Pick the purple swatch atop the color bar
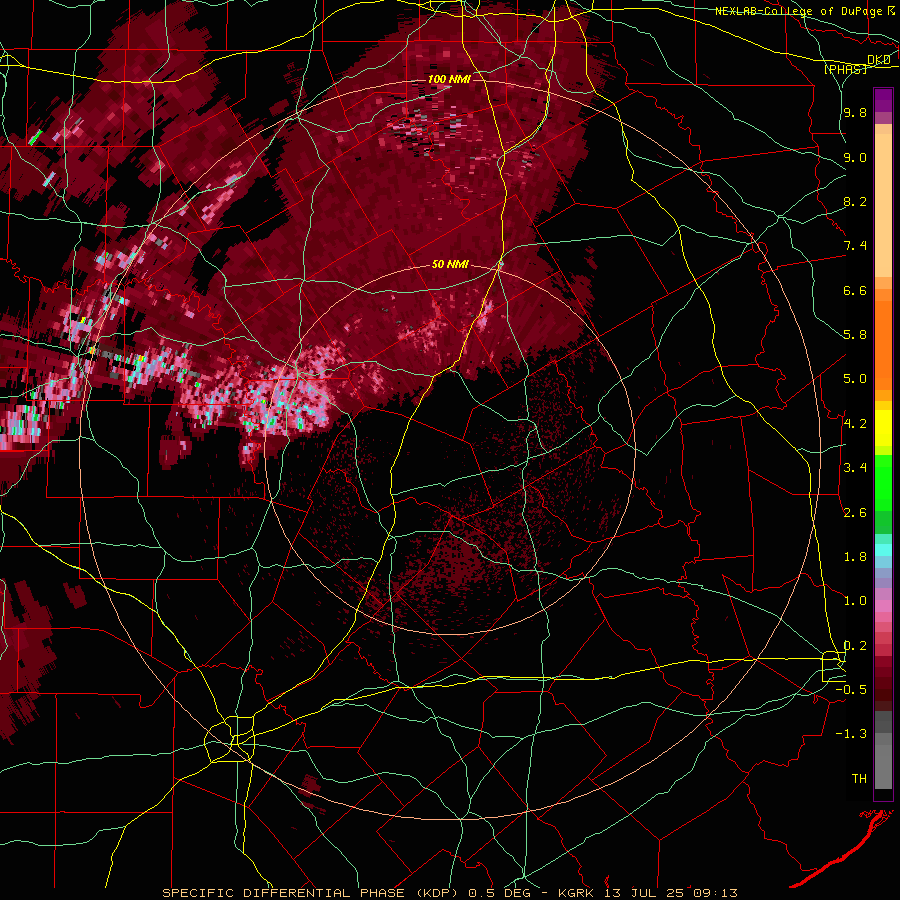The image size is (900, 900). pyautogui.click(x=883, y=100)
